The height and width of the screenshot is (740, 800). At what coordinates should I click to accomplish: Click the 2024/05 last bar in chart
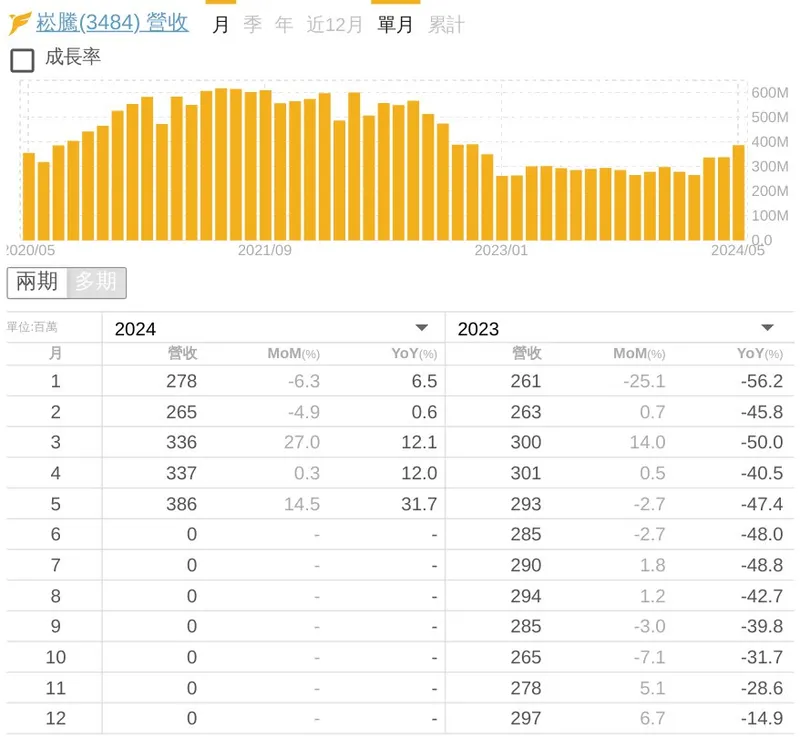click(x=738, y=192)
